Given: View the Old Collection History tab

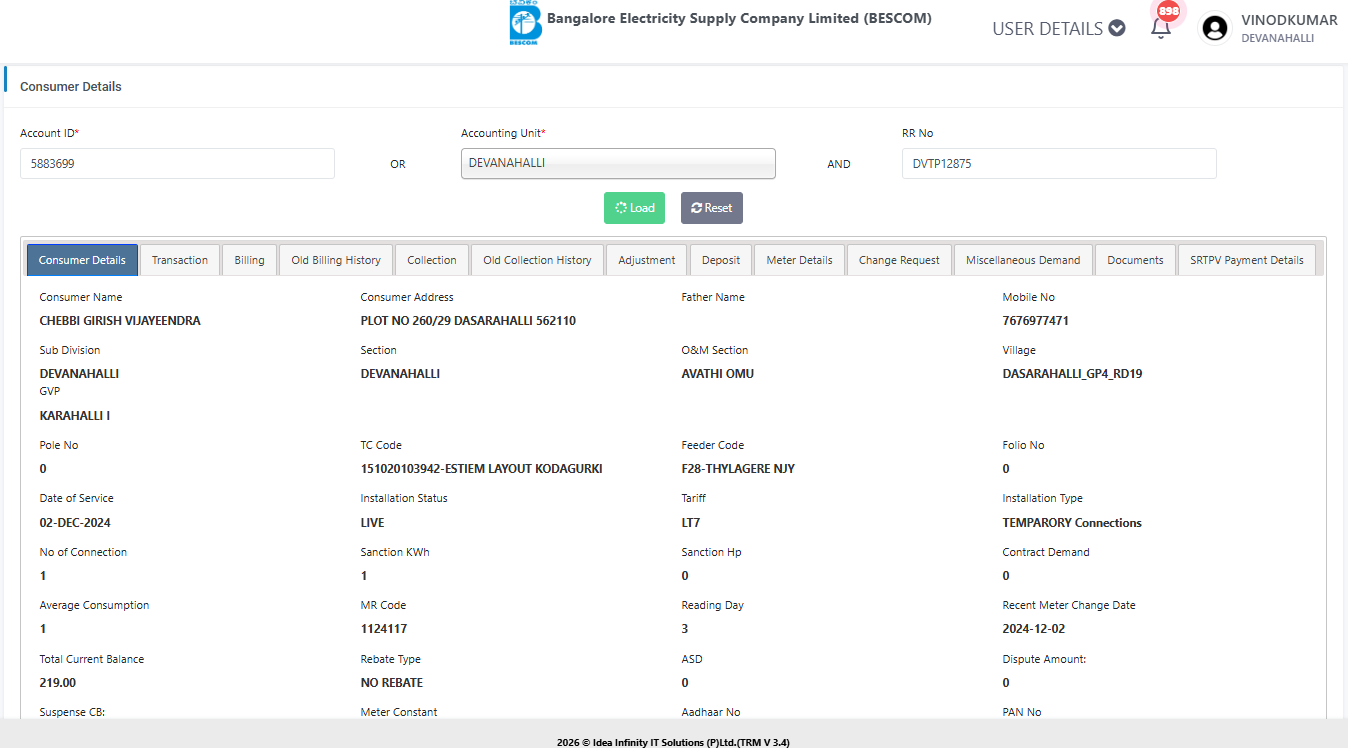Looking at the screenshot, I should (537, 260).
